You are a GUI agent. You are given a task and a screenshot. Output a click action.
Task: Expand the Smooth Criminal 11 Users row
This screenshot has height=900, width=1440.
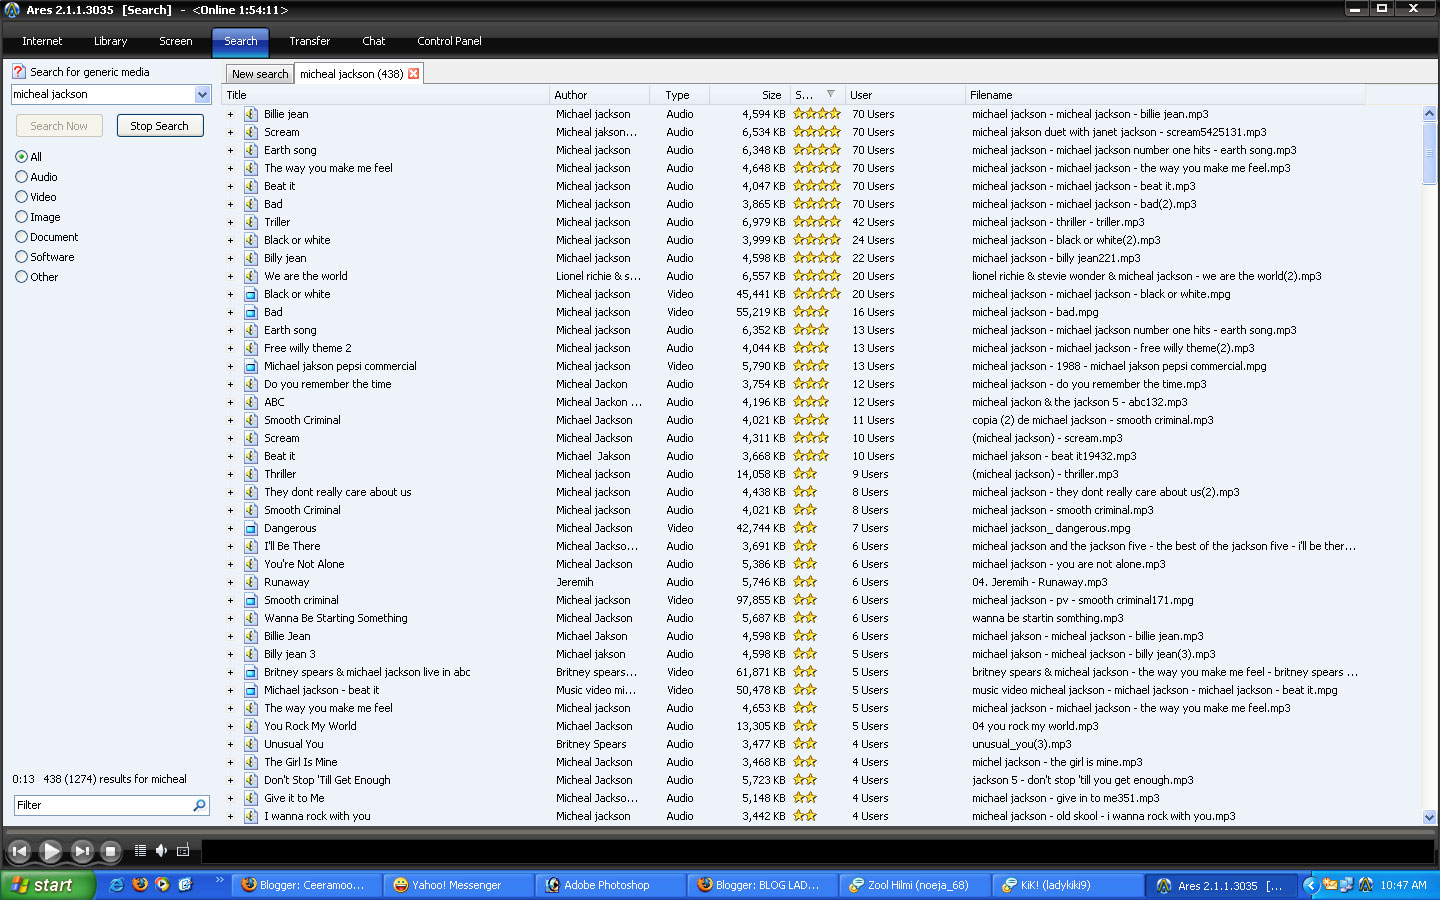tap(230, 420)
